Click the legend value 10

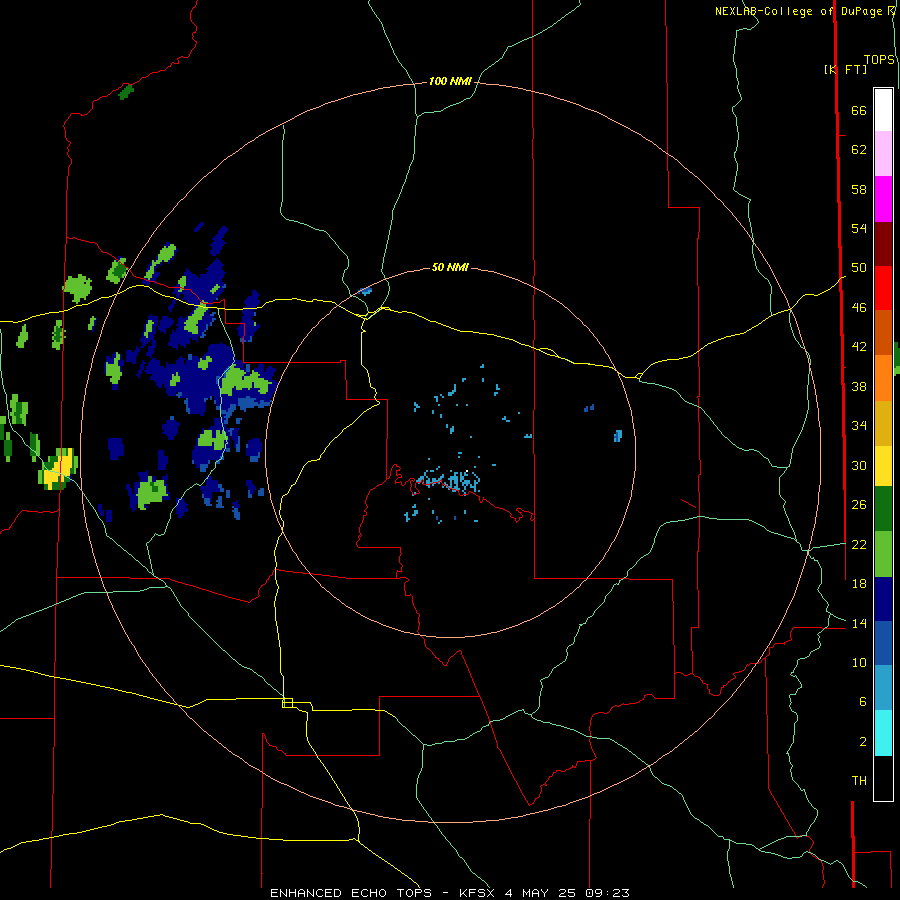pyautogui.click(x=859, y=662)
